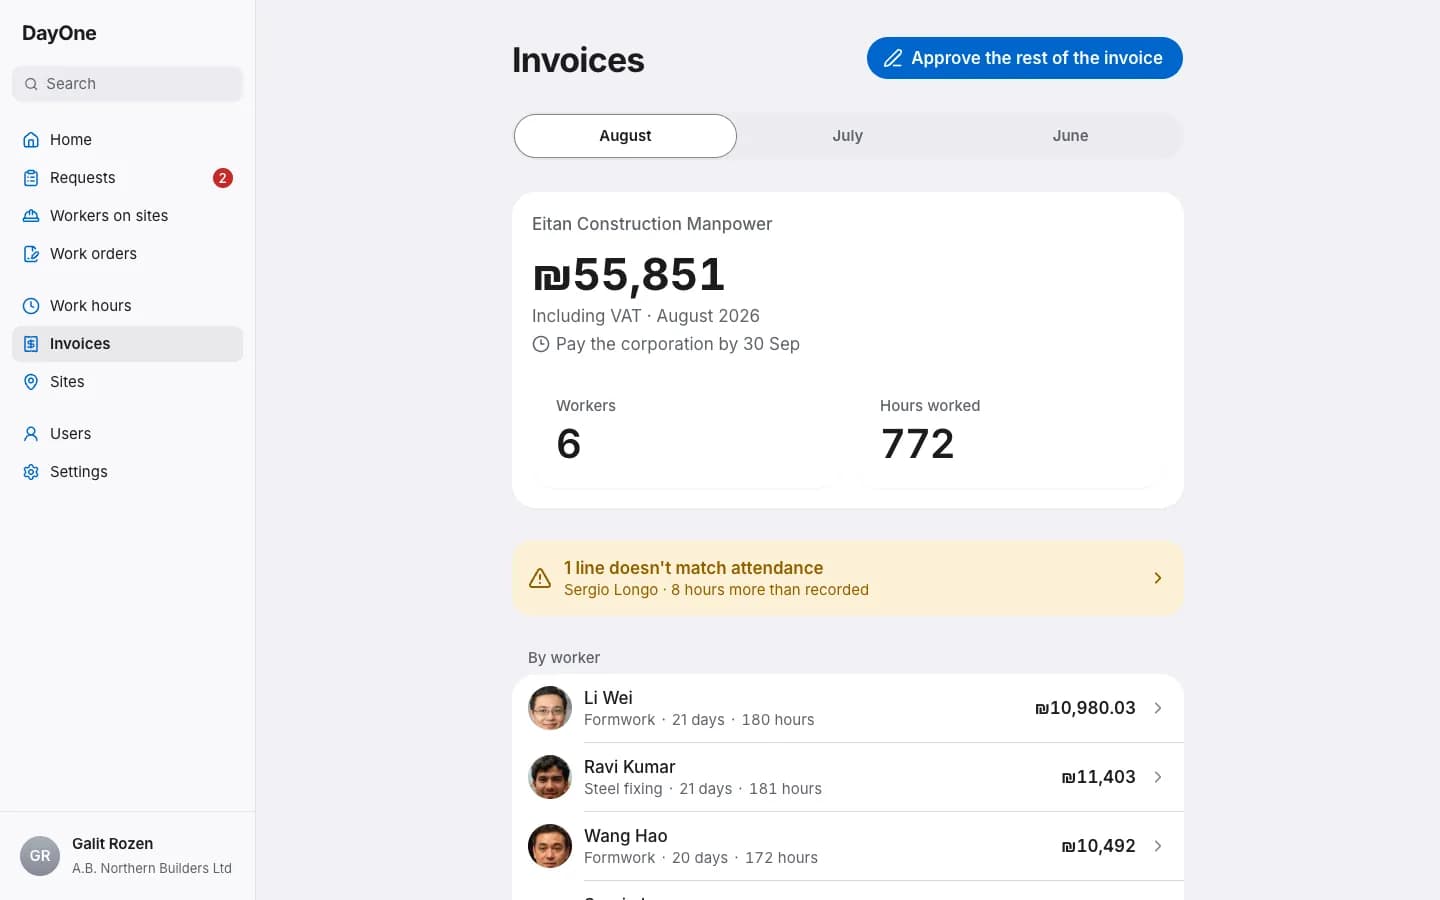Image resolution: width=1440 pixels, height=900 pixels.
Task: Click the red Requests badge showing 2
Action: click(x=222, y=178)
